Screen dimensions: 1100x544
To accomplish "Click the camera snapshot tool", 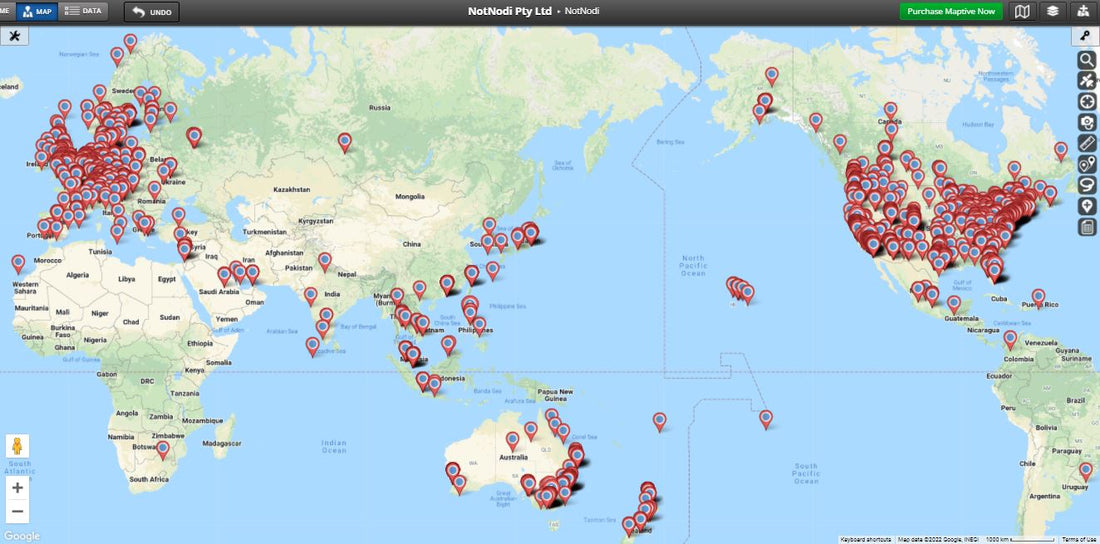I will tap(1087, 122).
